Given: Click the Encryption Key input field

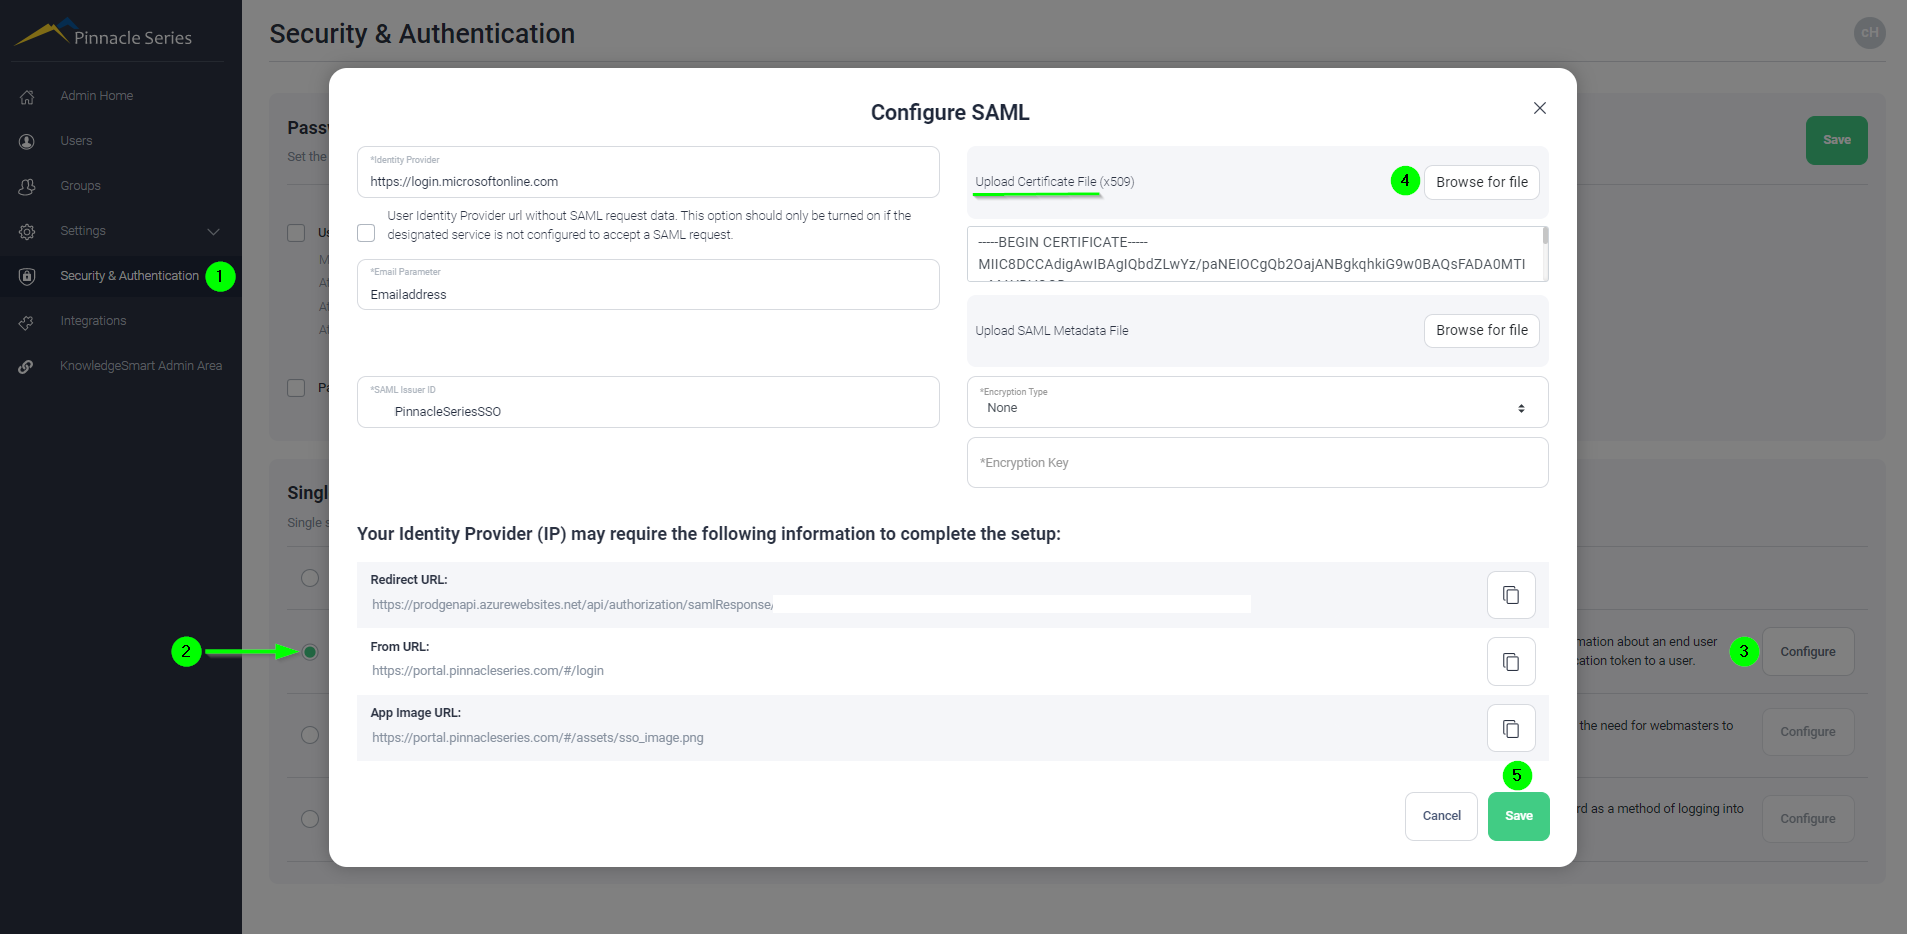Looking at the screenshot, I should (1257, 462).
